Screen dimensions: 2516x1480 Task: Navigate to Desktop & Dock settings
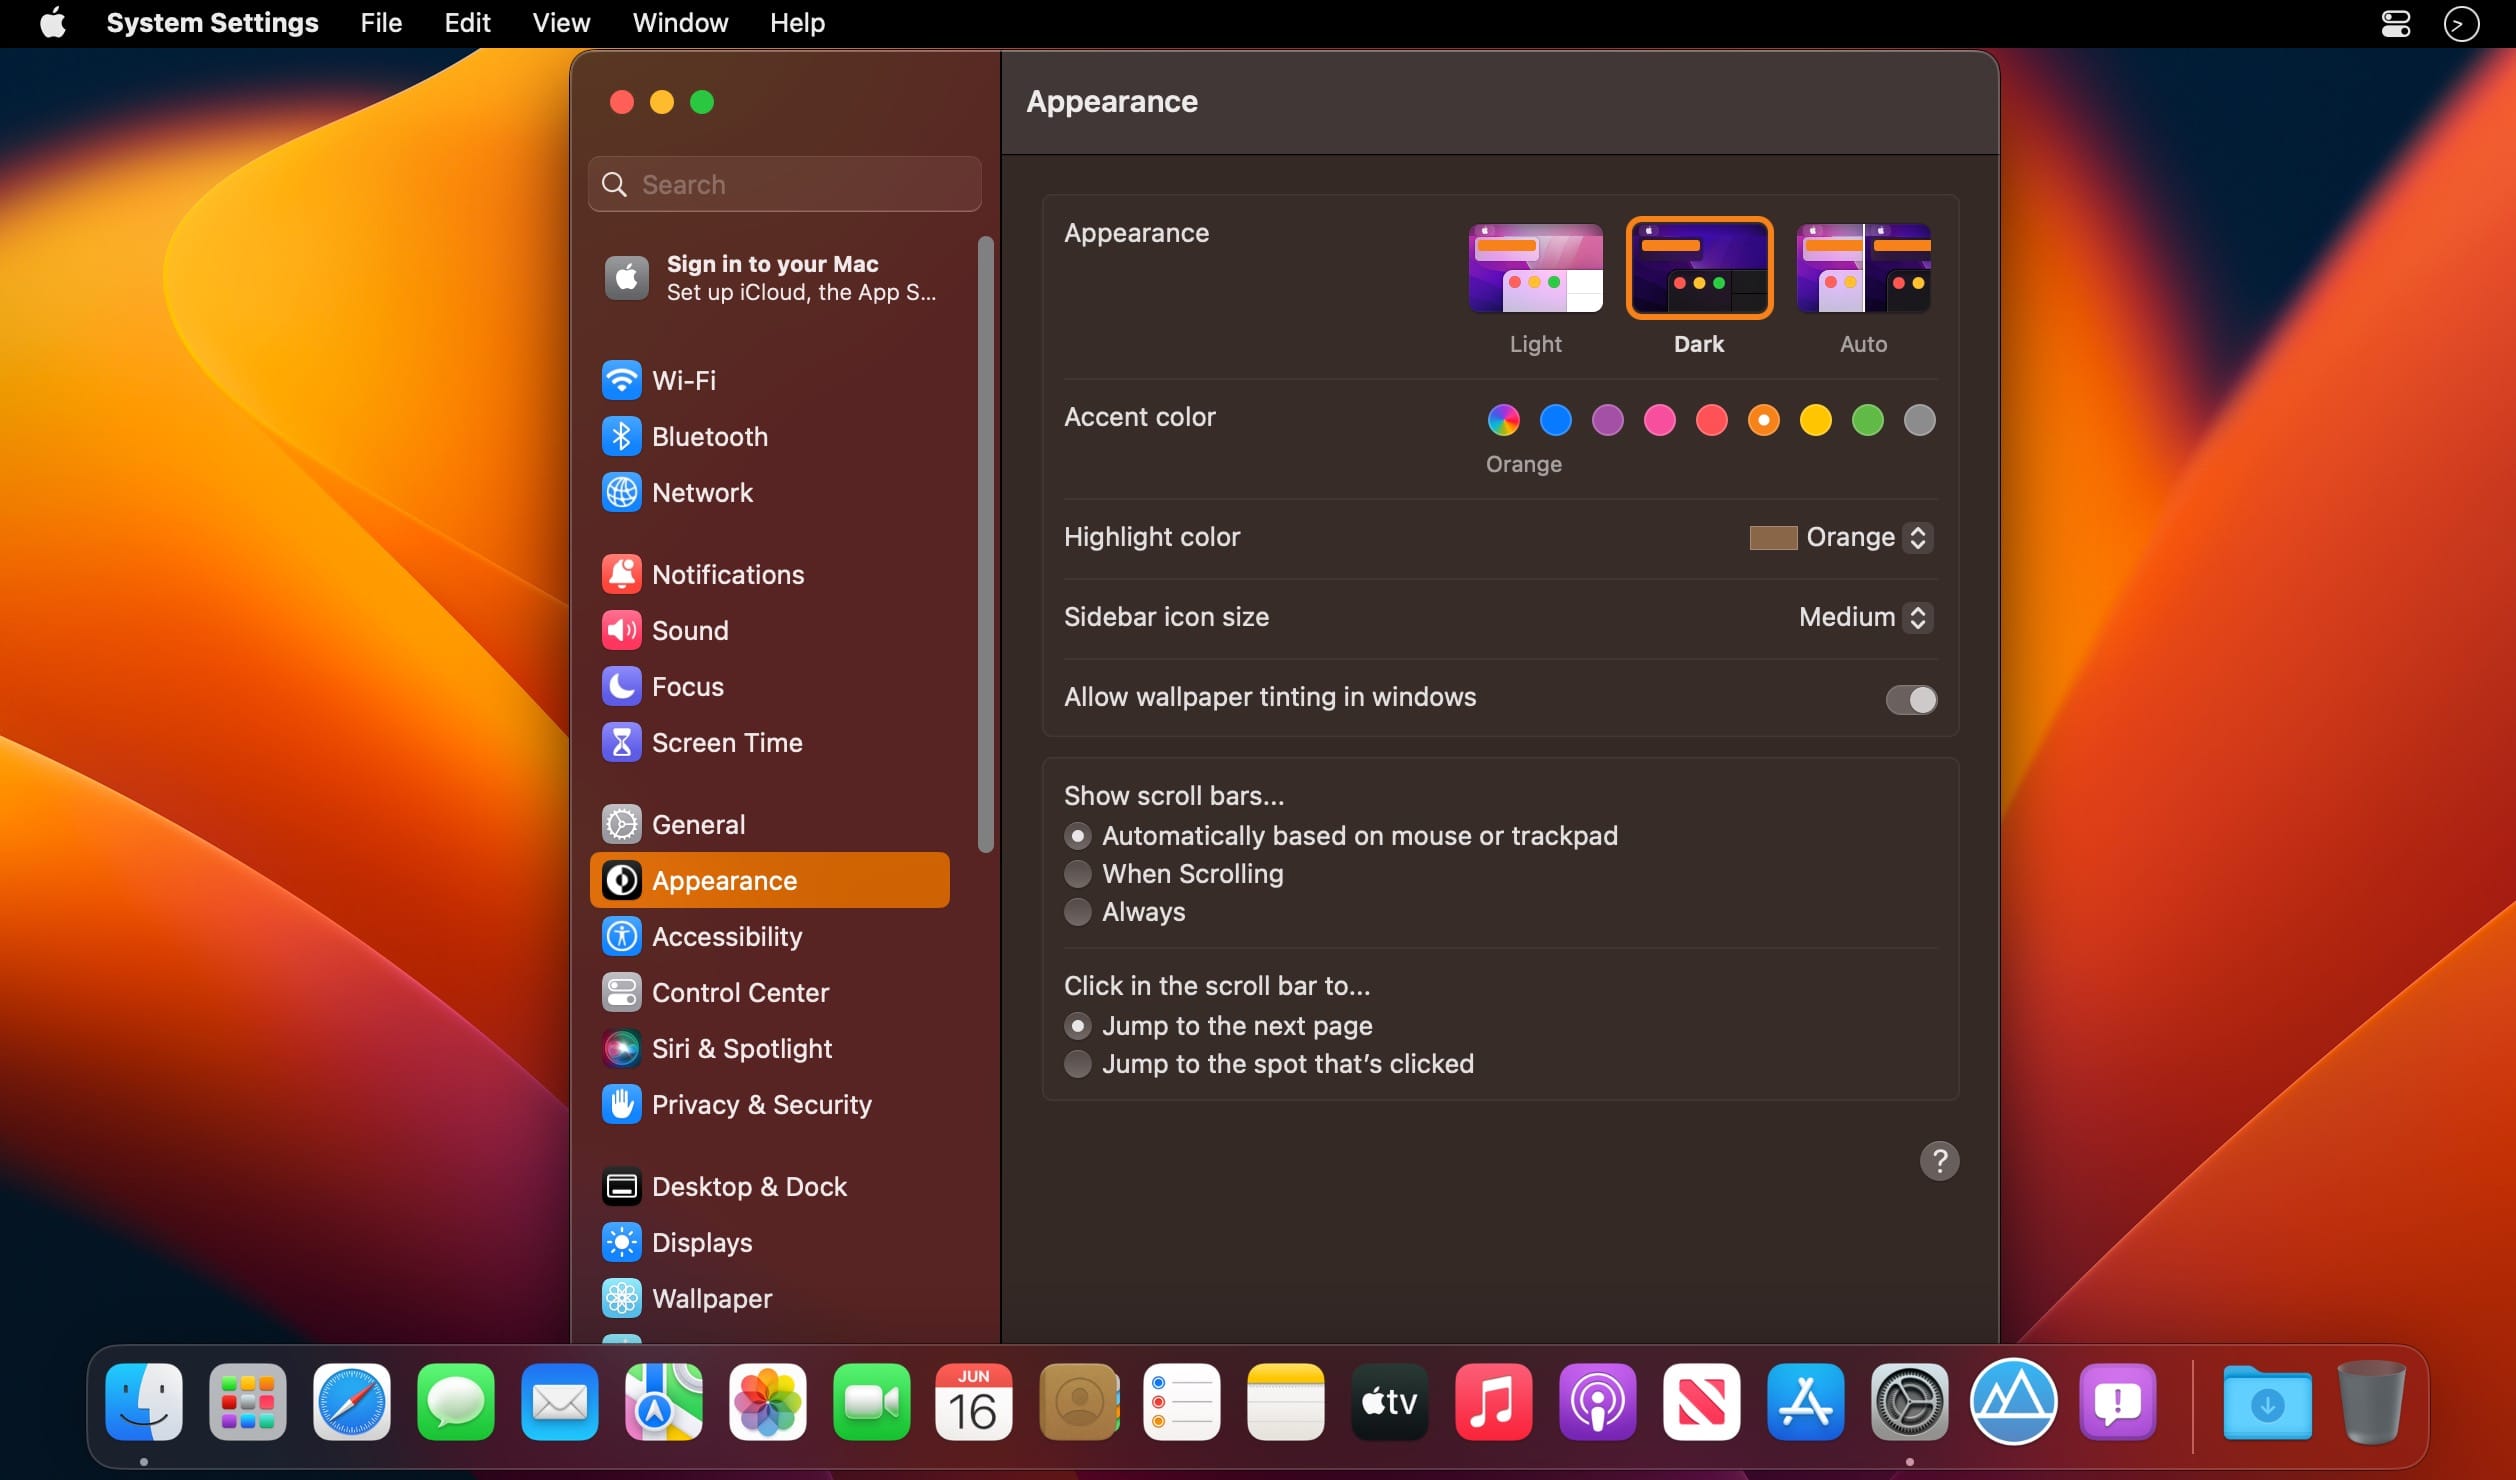pos(749,1186)
